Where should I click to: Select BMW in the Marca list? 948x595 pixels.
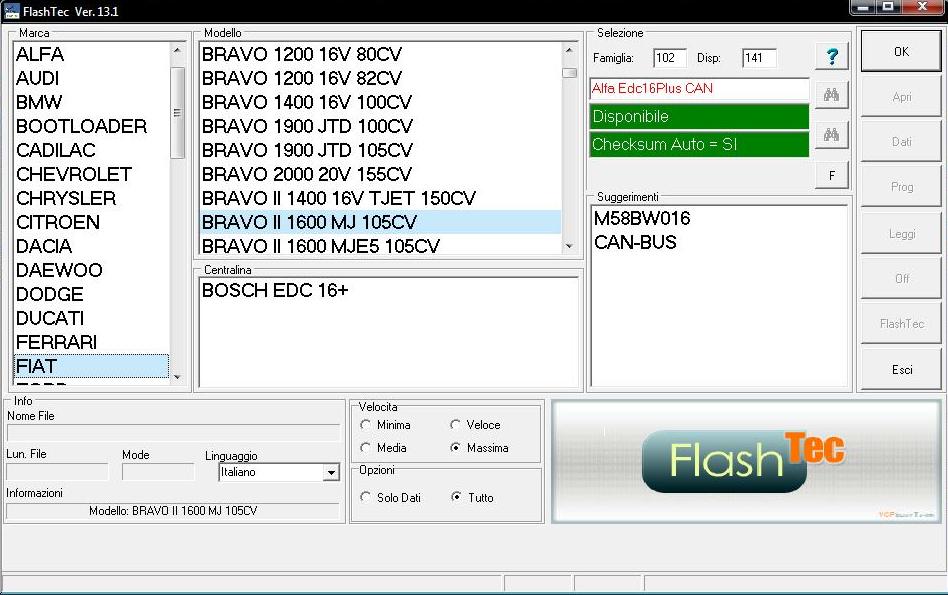coord(91,102)
